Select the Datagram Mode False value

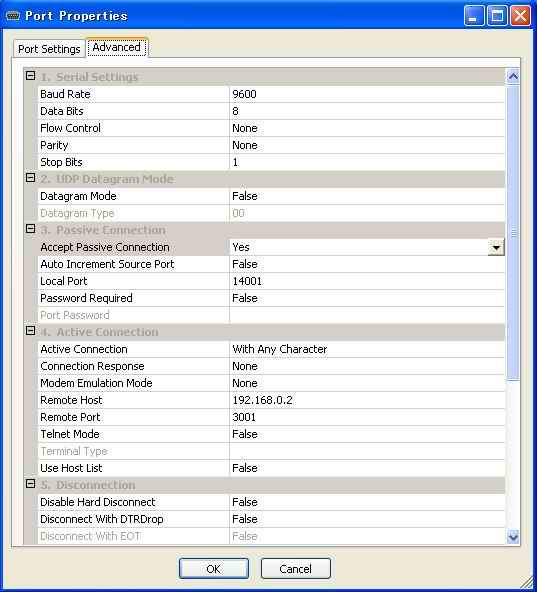click(x=367, y=196)
